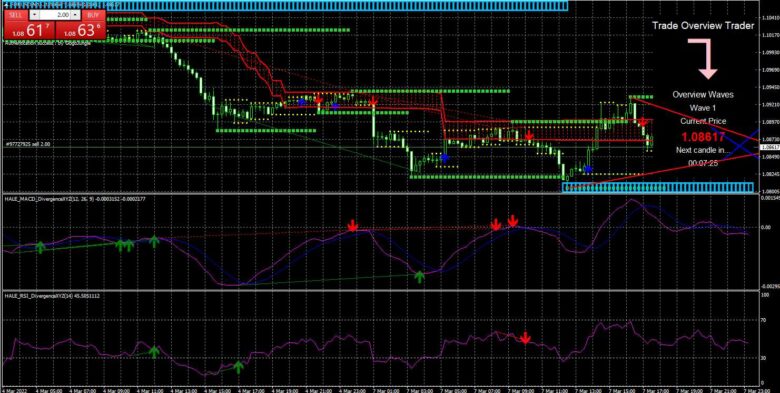The image size is (780, 393).
Task: Click the 1.08617 current price marker on scale
Action: click(770, 148)
